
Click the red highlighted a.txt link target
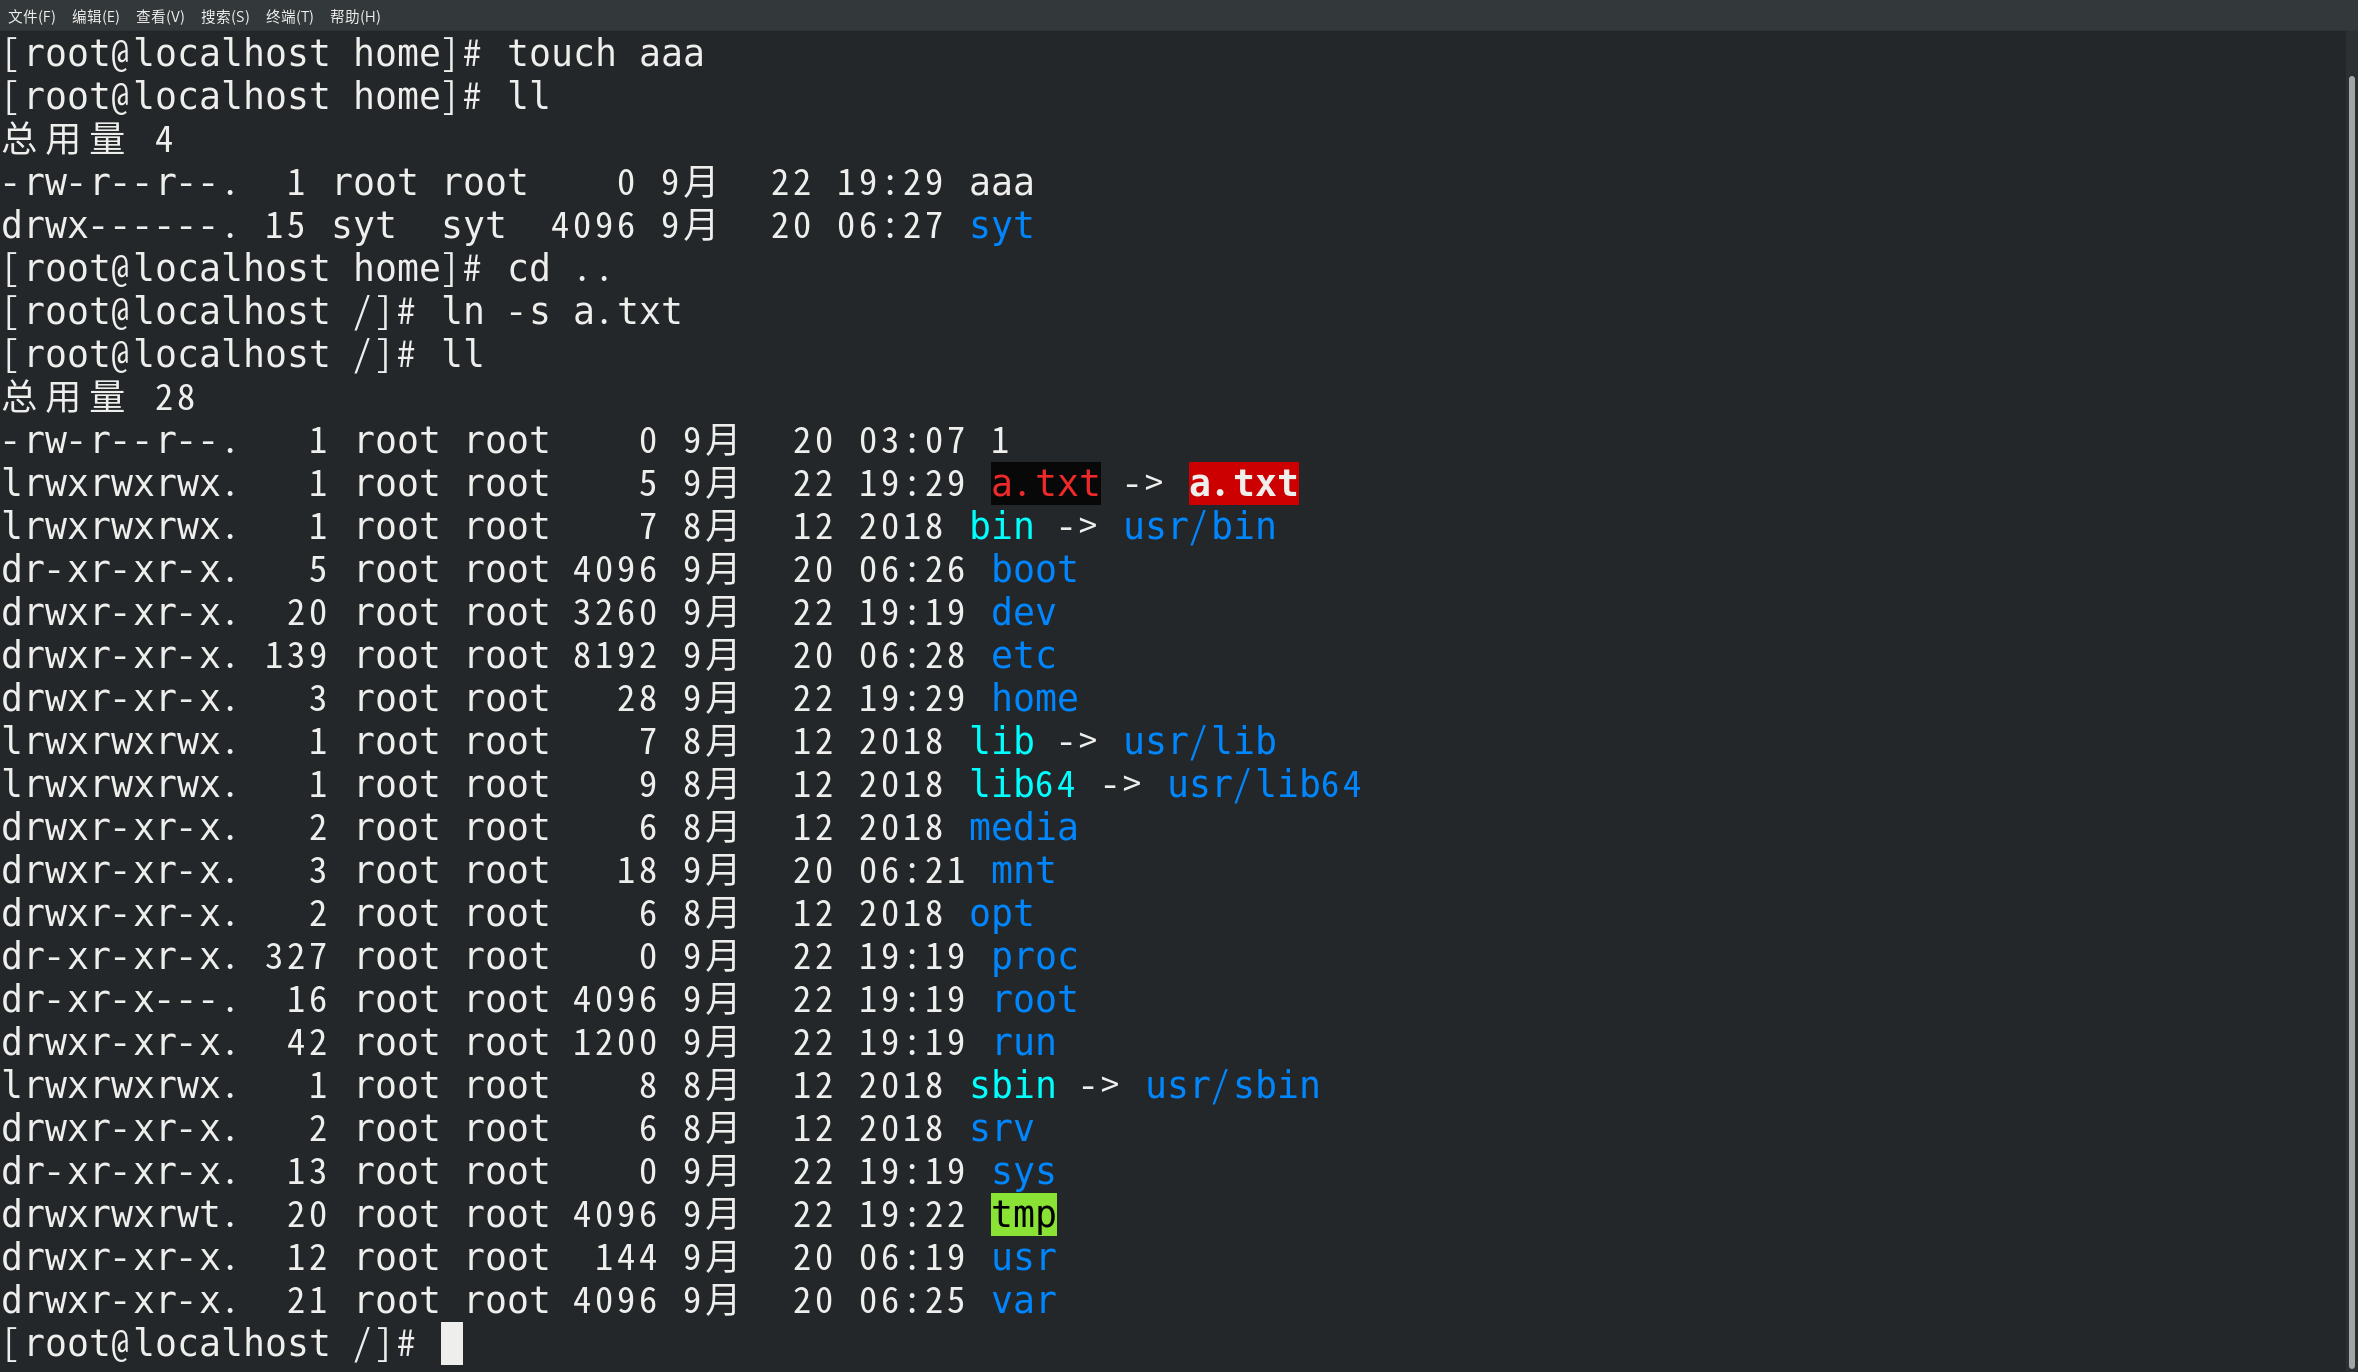click(x=1243, y=484)
